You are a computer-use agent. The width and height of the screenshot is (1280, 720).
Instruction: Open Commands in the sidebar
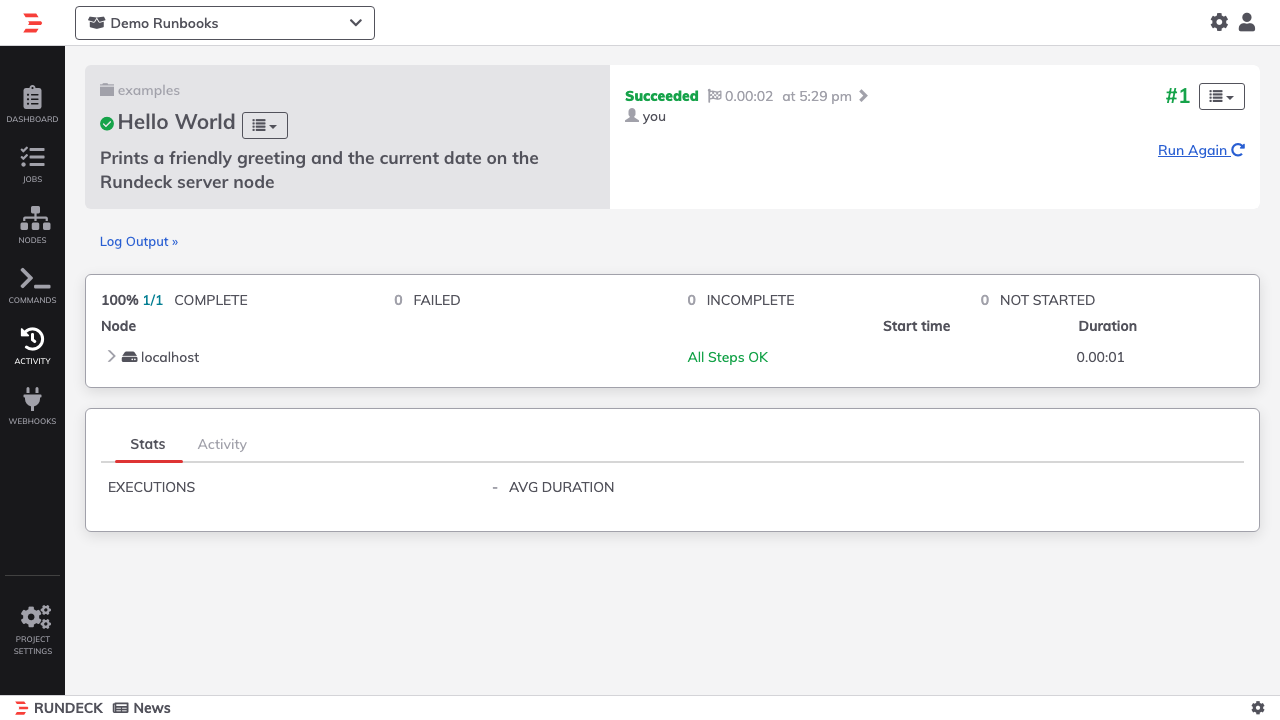[32, 285]
